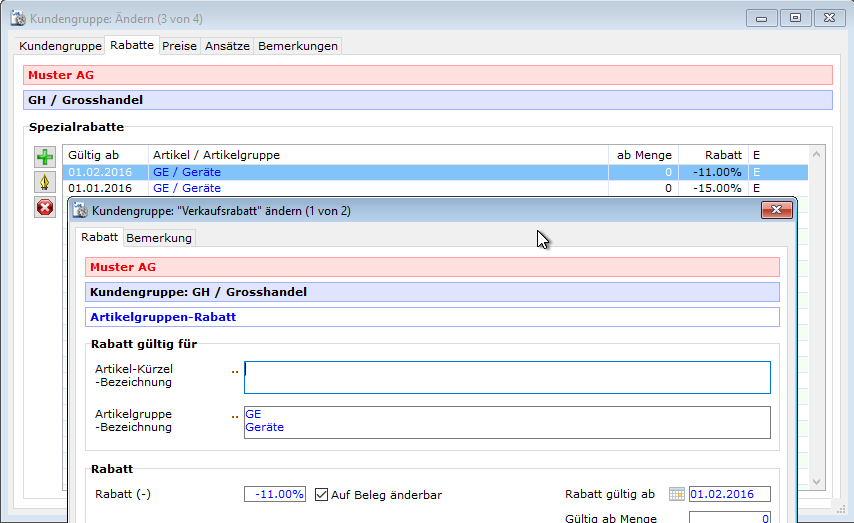Sort by Gültig ab column header
The height and width of the screenshot is (523, 854).
(105, 155)
